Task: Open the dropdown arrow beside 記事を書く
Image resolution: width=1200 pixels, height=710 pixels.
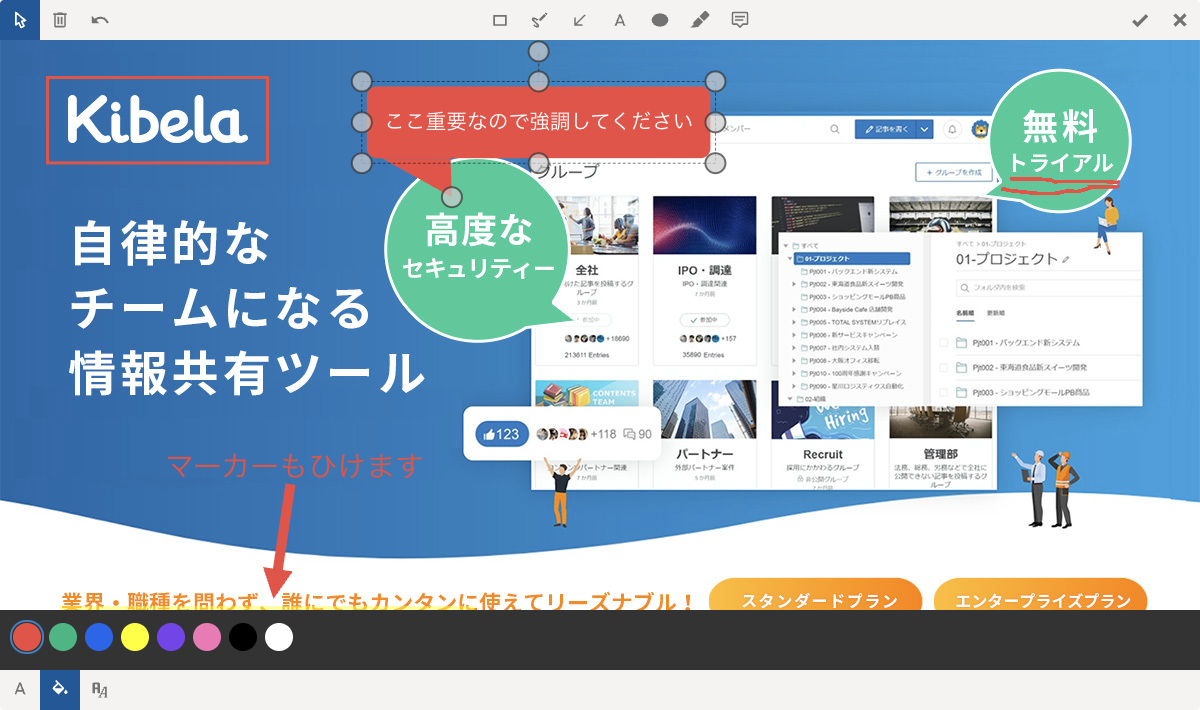Action: [x=925, y=129]
